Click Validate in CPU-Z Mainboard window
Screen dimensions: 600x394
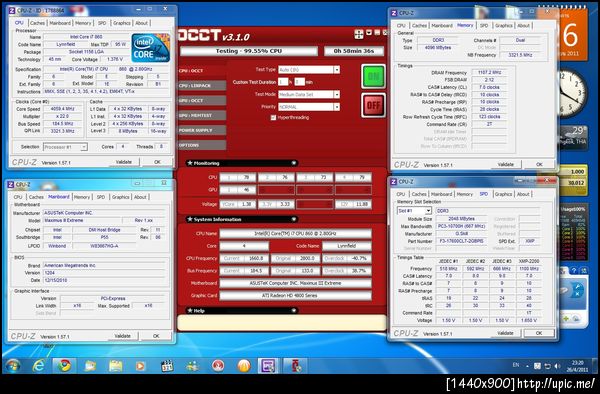point(122,336)
